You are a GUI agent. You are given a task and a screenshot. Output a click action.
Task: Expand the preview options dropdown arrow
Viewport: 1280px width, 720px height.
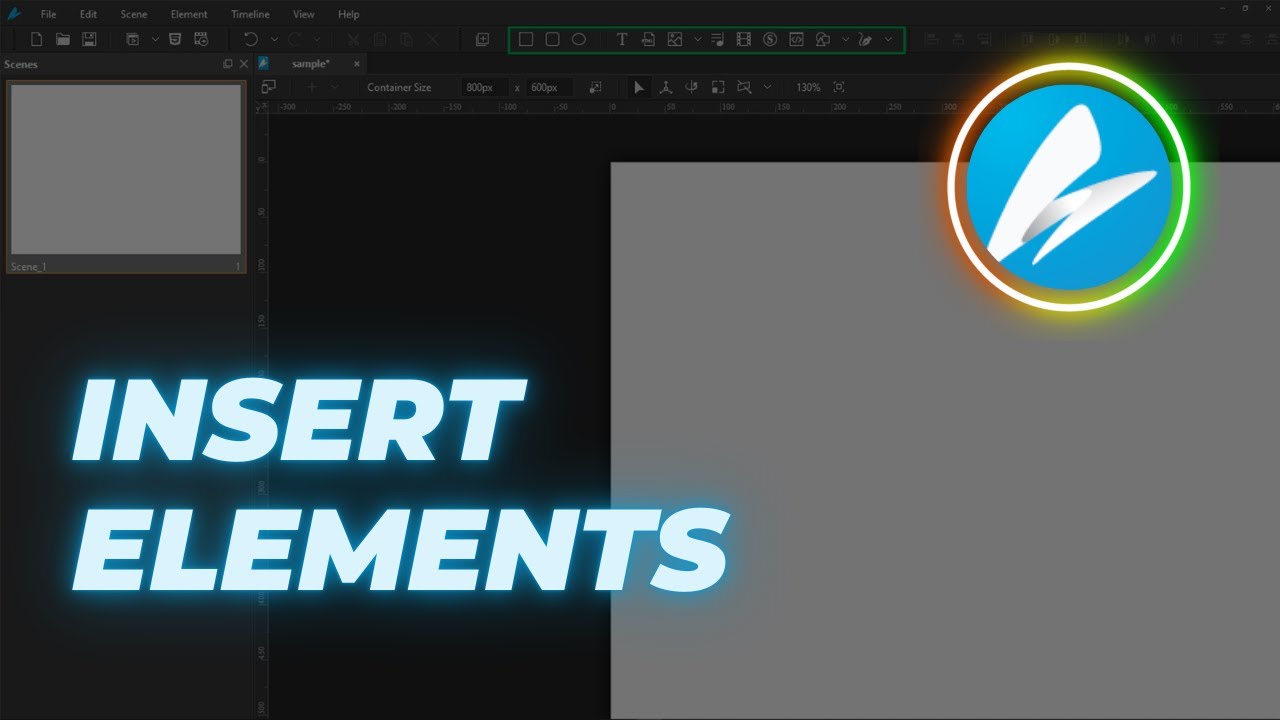[154, 40]
